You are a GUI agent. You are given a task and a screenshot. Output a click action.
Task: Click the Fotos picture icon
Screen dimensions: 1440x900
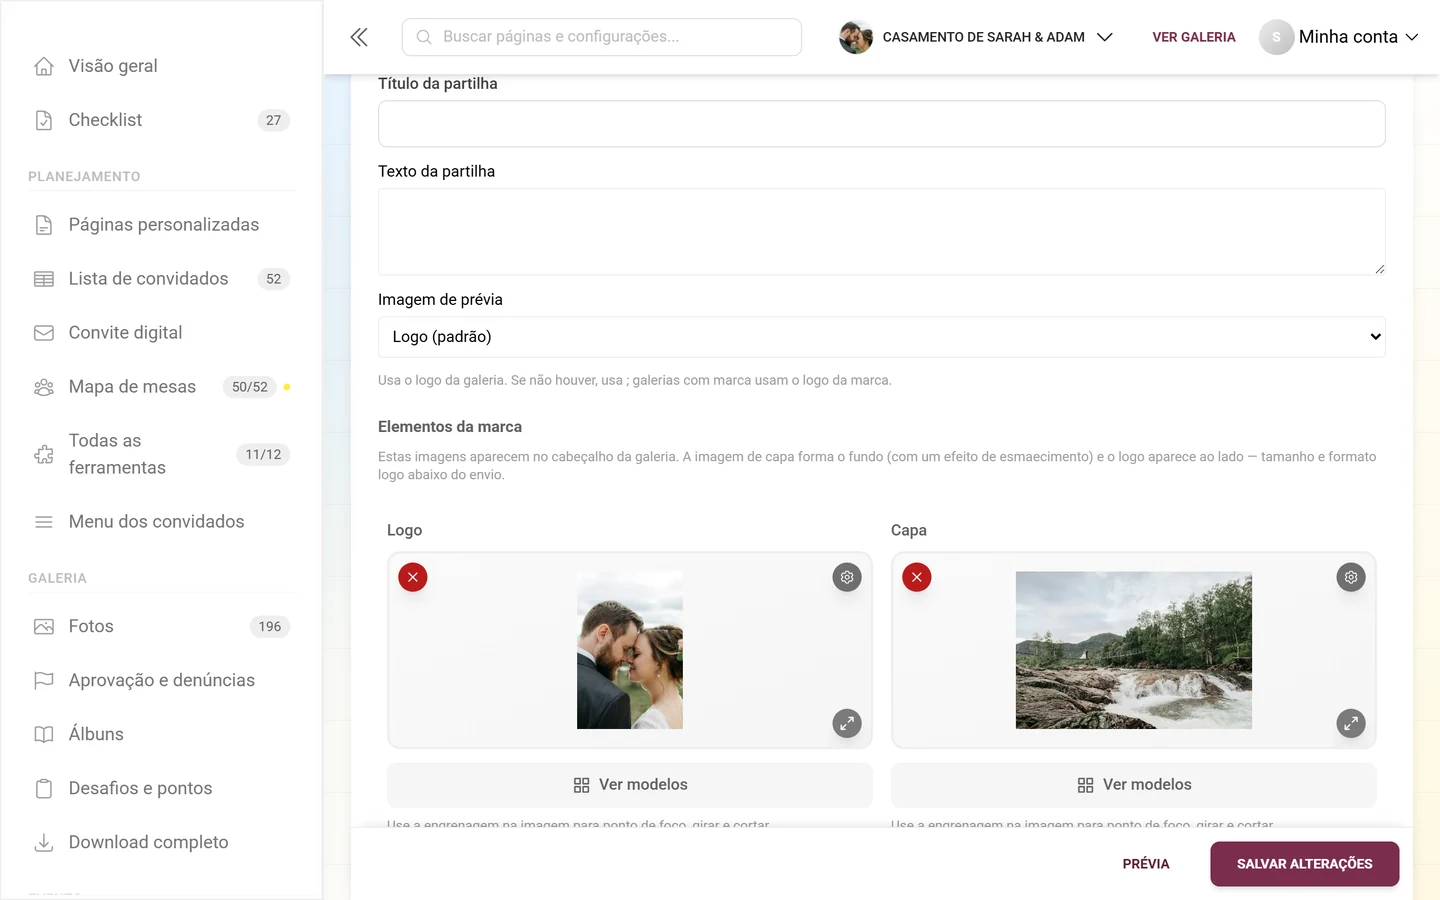click(x=44, y=627)
